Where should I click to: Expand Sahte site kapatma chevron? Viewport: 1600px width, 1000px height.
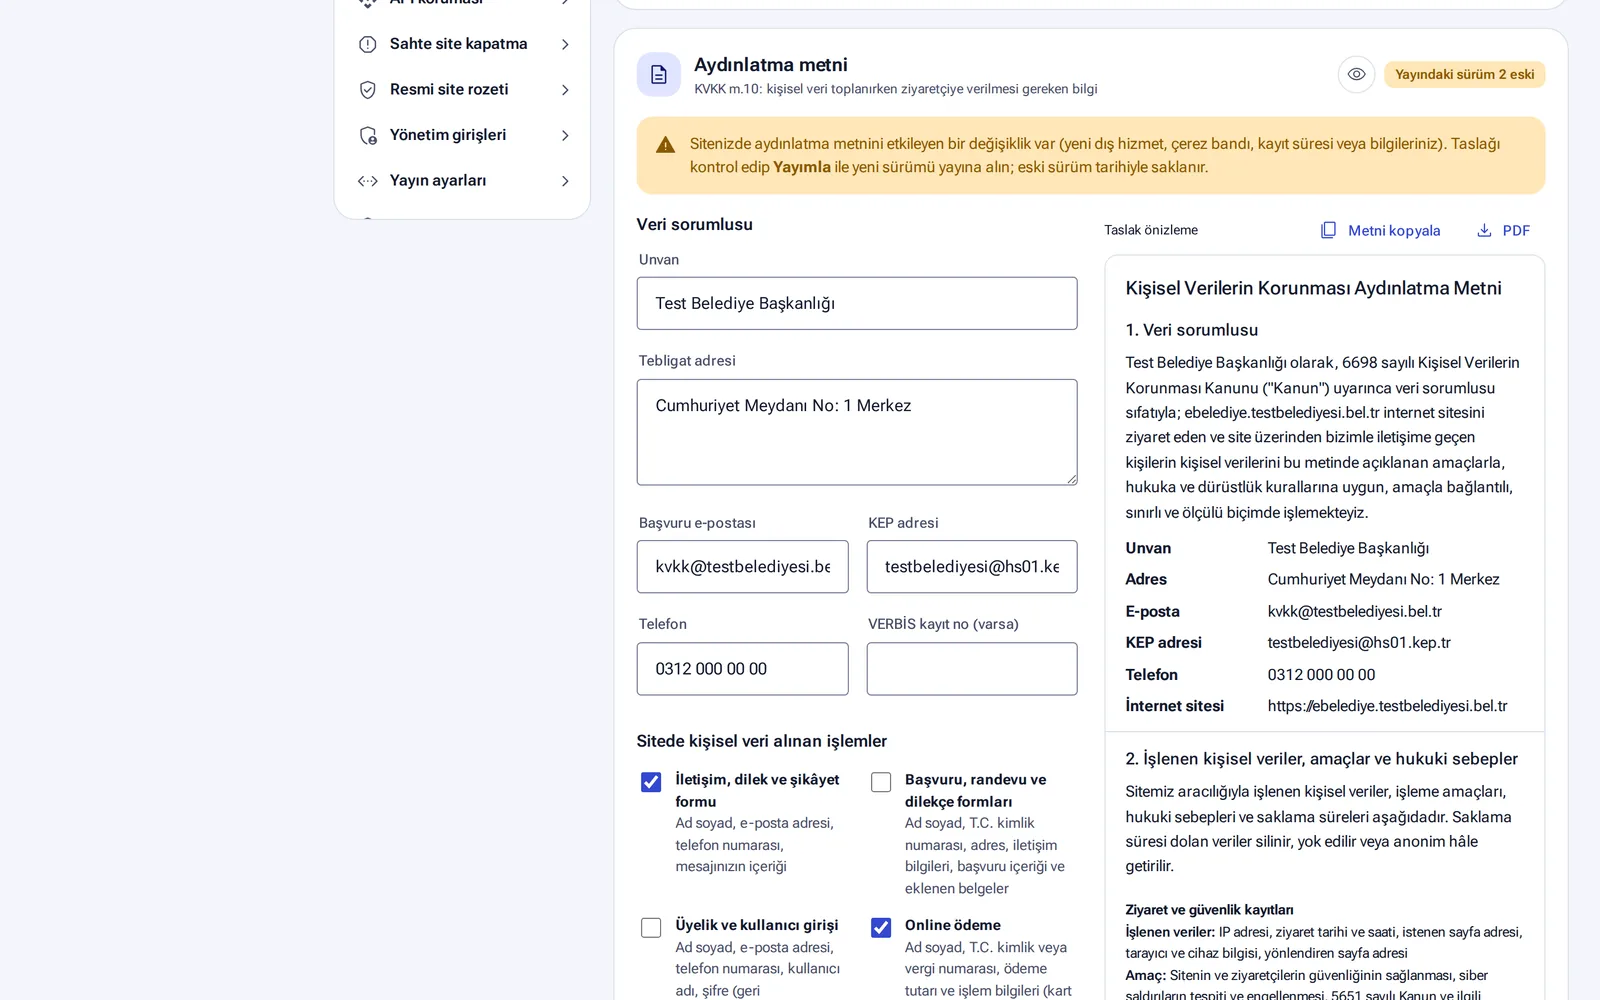[x=565, y=44]
